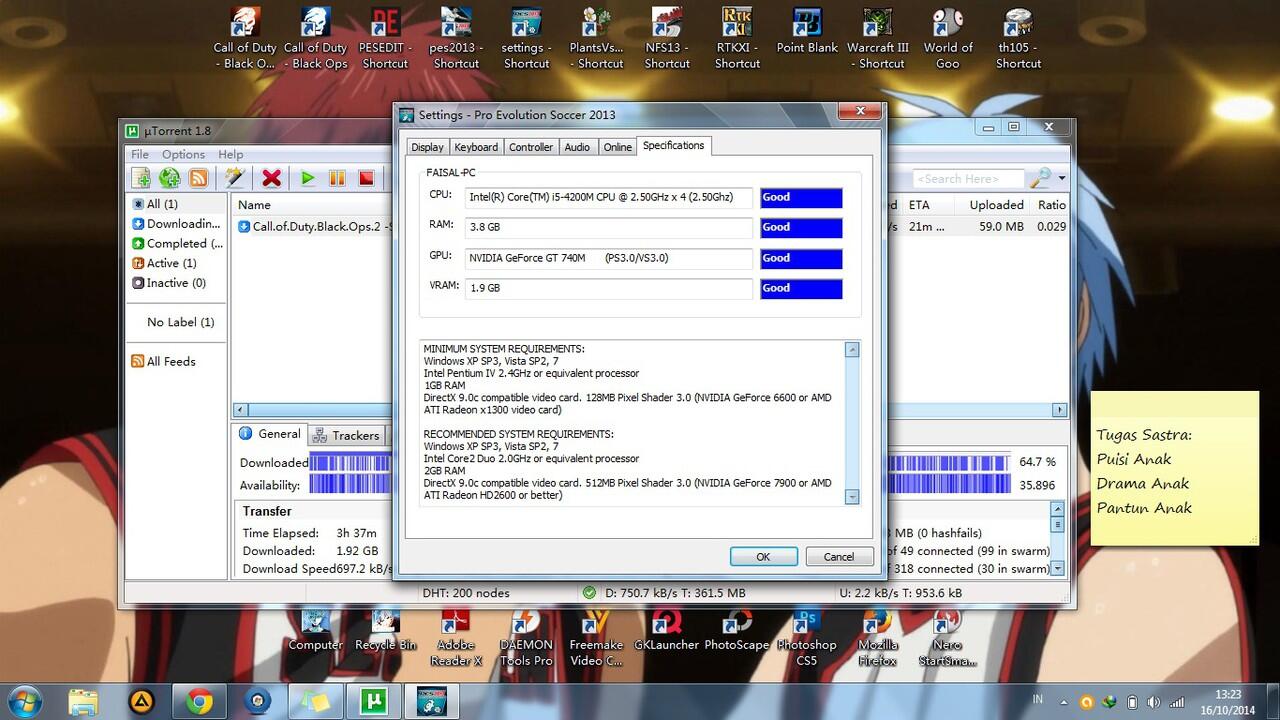Image resolution: width=1280 pixels, height=720 pixels.
Task: Open PlantsVs shortcut desktop icon
Action: [x=597, y=39]
